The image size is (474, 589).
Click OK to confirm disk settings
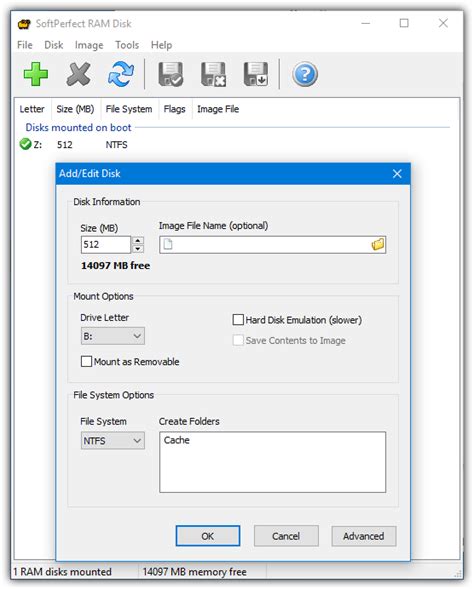tap(208, 536)
